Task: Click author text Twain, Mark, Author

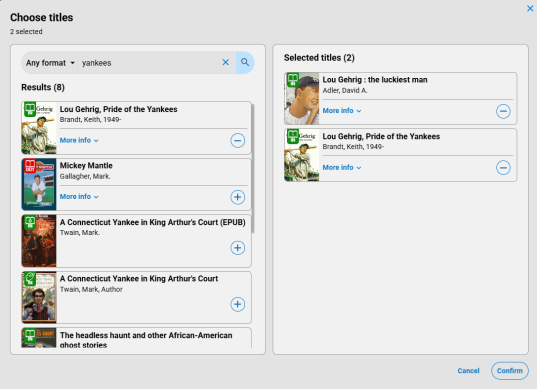Action: 91,289
